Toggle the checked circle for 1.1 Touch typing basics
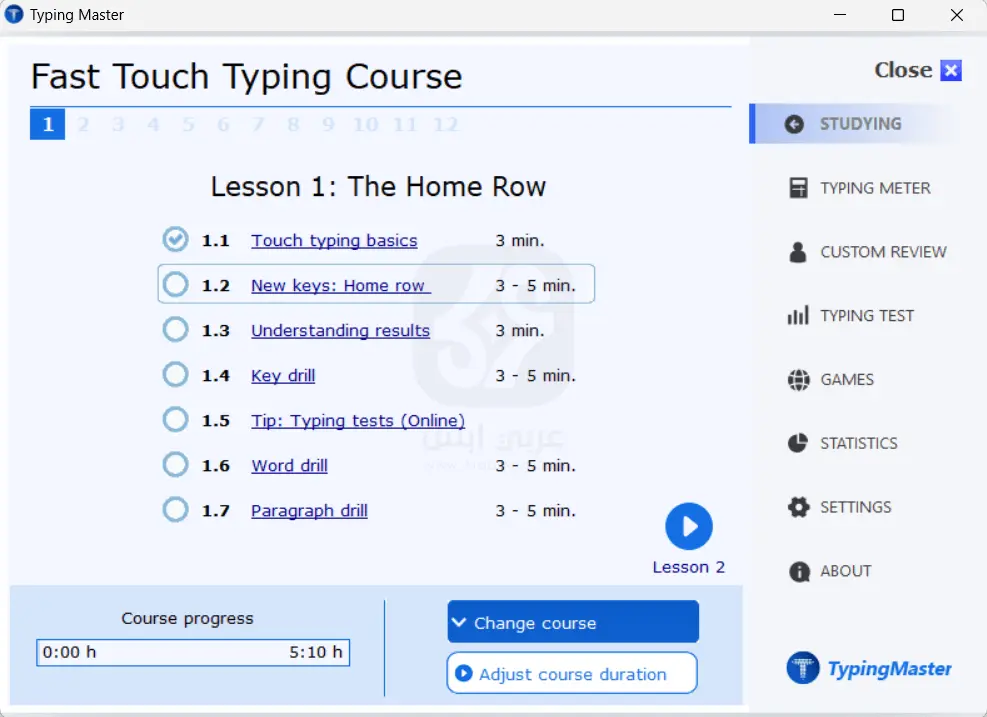The height and width of the screenshot is (717, 987). (x=175, y=240)
